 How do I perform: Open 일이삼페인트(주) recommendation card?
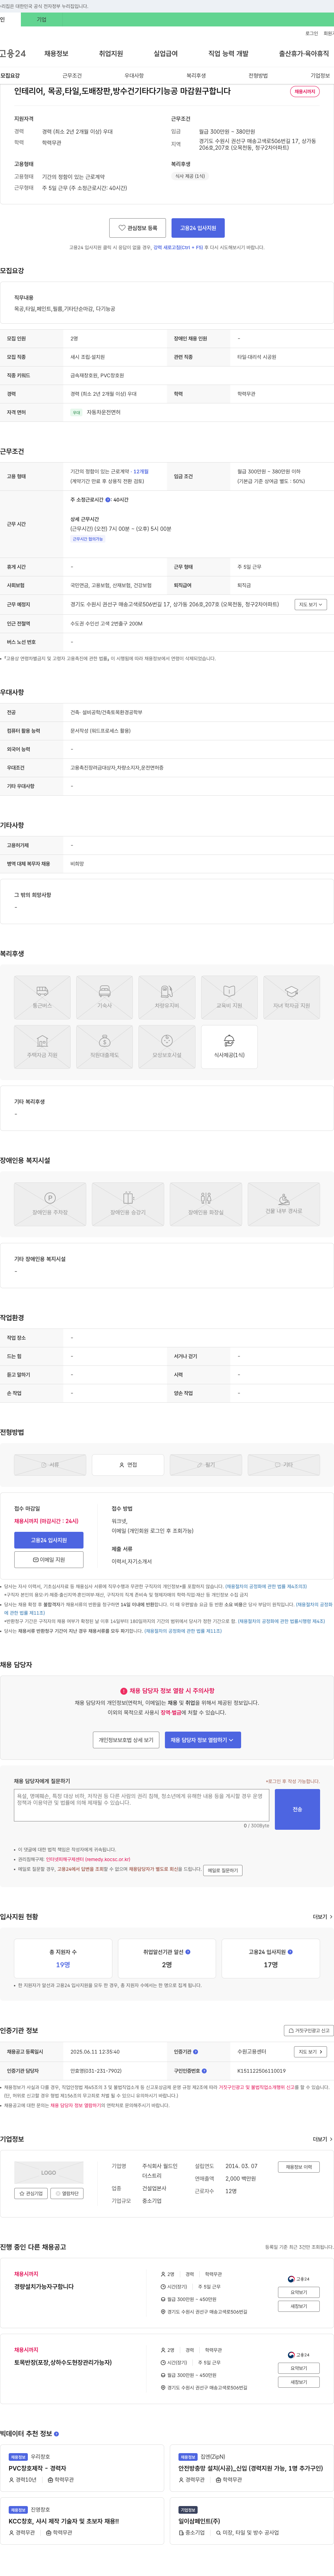252,2521
